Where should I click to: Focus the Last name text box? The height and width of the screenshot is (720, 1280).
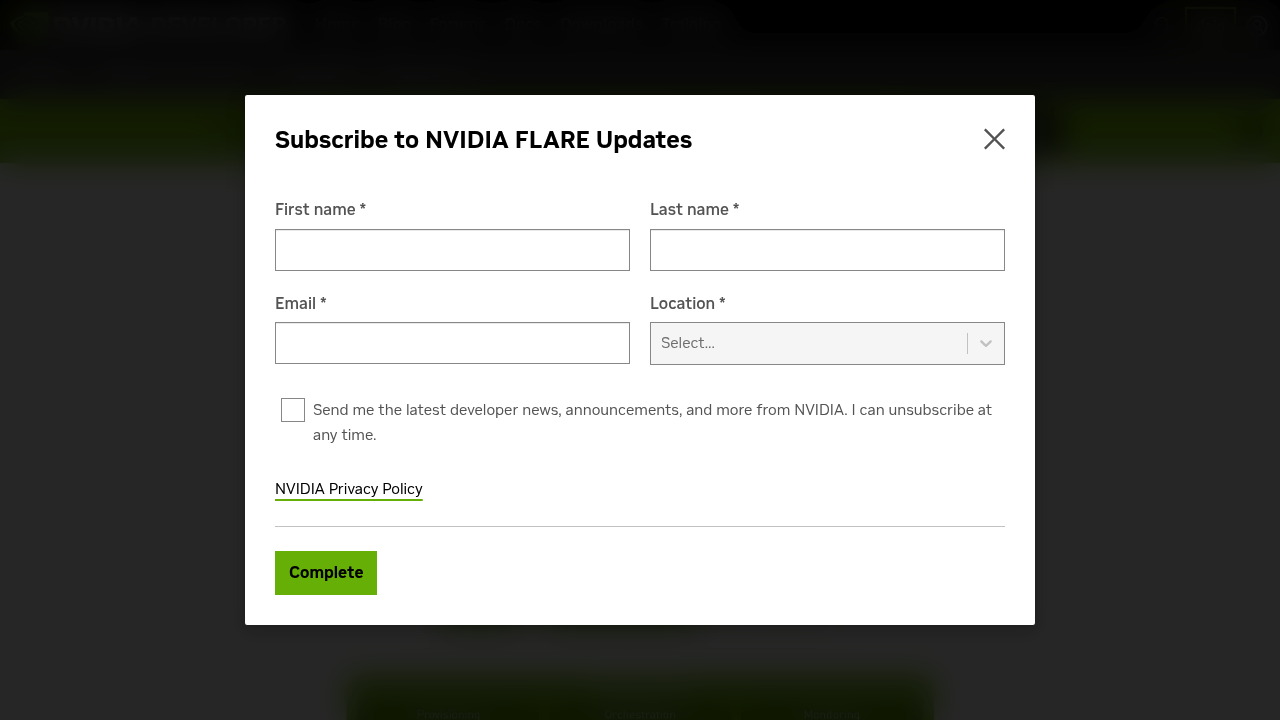coord(827,250)
